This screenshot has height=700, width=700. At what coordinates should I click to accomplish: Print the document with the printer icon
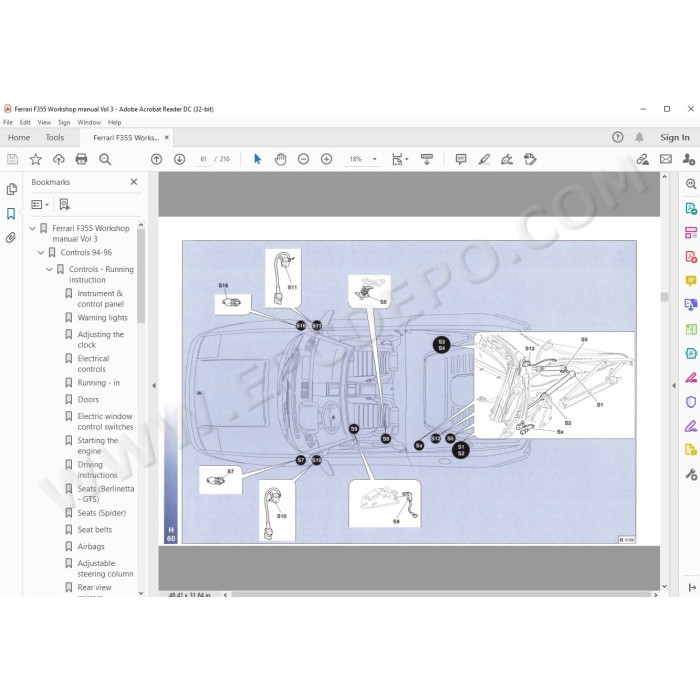(x=81, y=159)
